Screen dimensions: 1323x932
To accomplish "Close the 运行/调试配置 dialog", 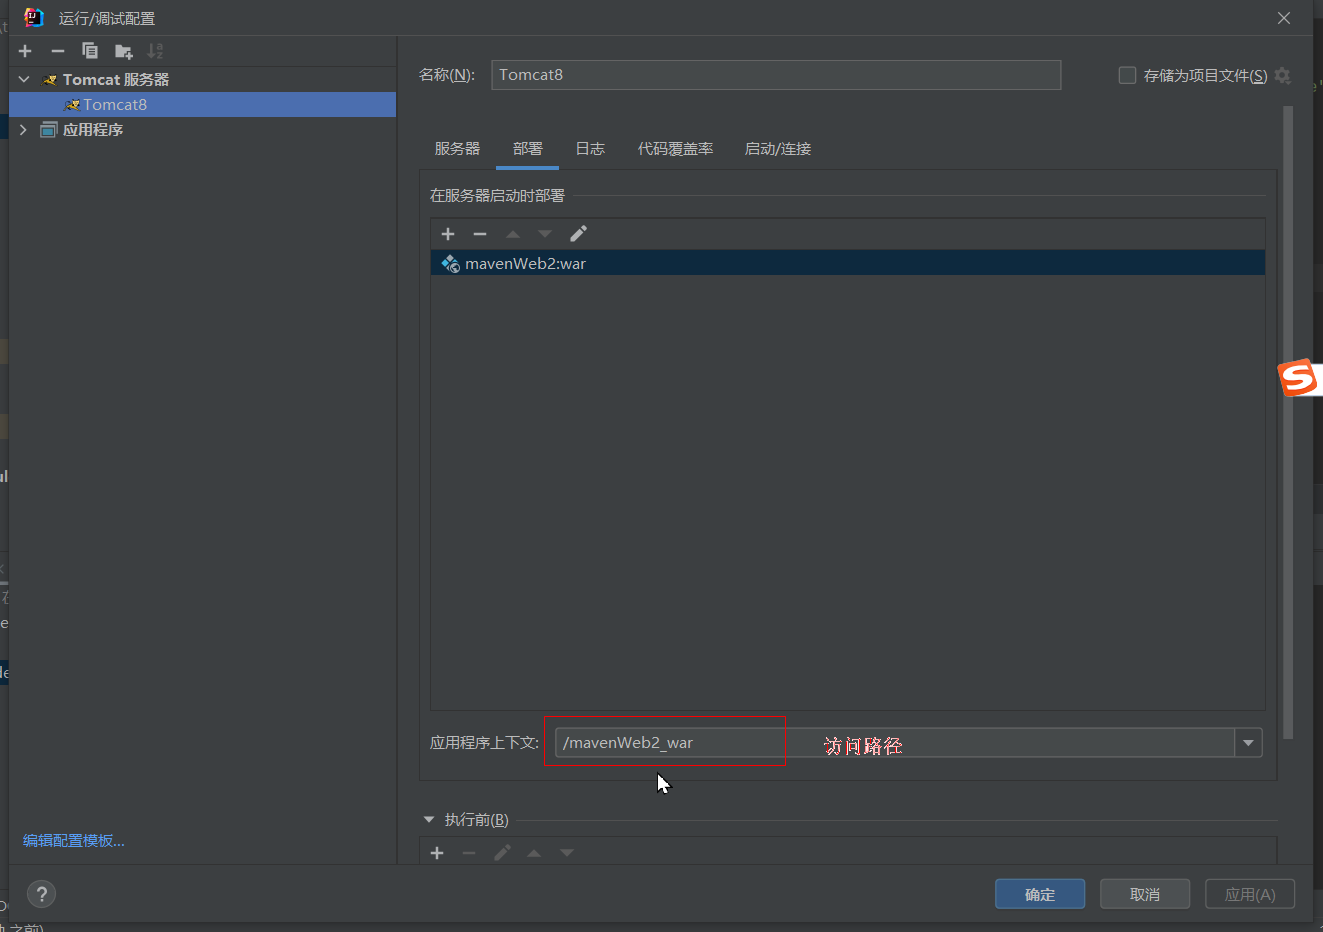I will coord(1284,18).
